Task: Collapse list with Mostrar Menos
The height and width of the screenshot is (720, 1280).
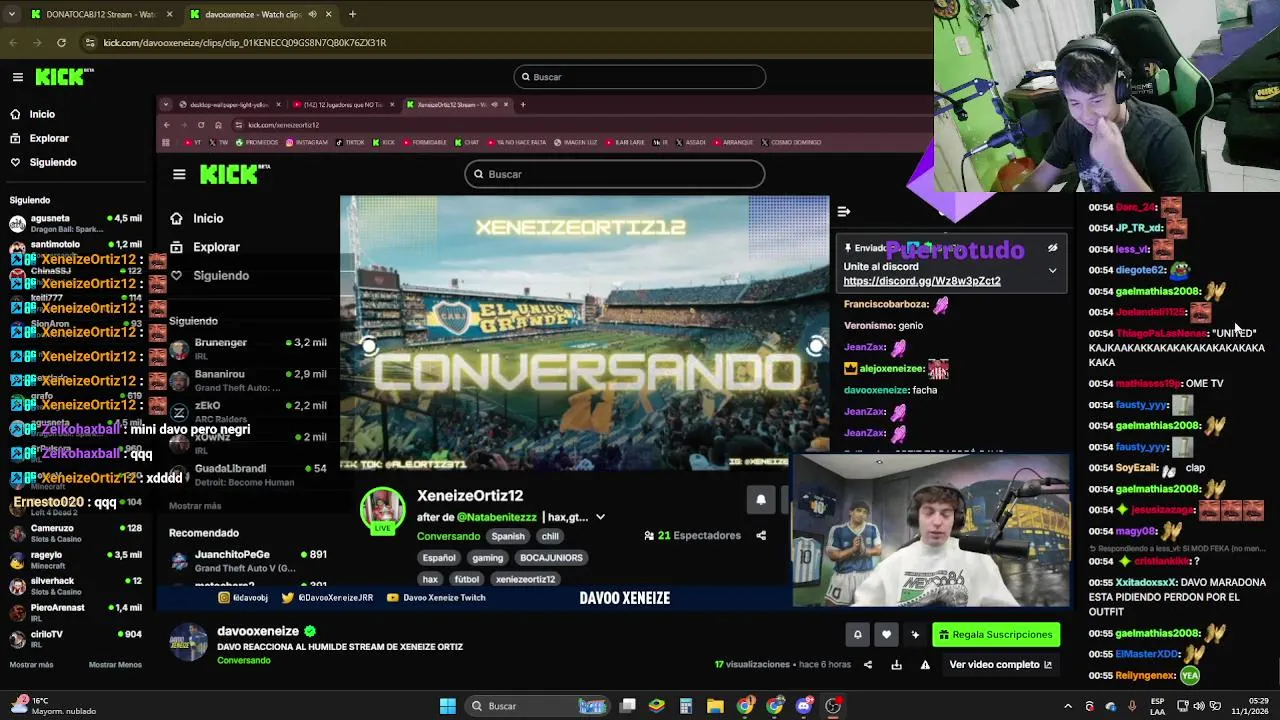Action: [x=115, y=665]
